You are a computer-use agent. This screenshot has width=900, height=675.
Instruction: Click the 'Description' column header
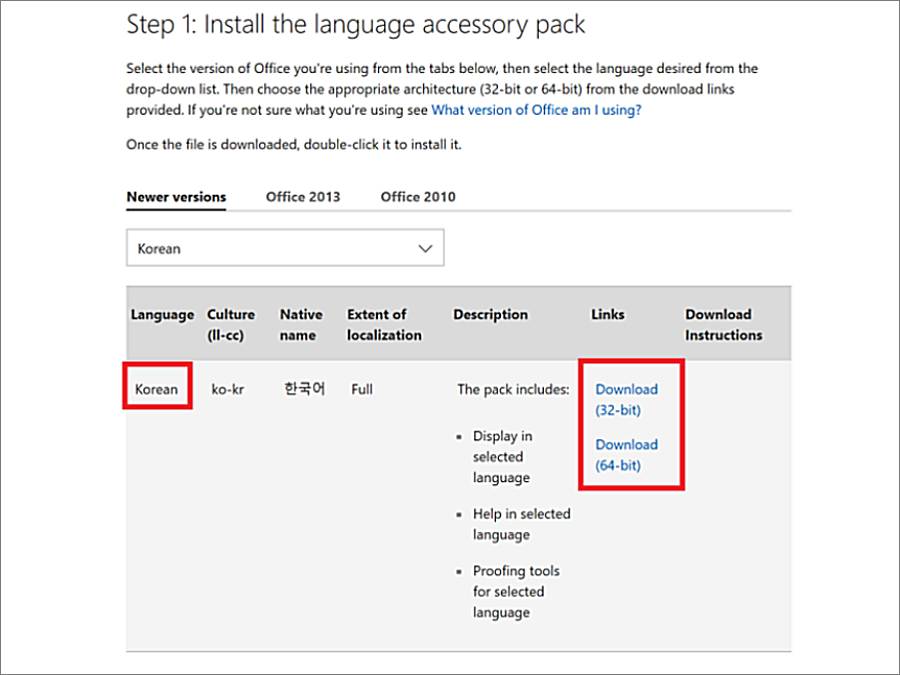490,315
